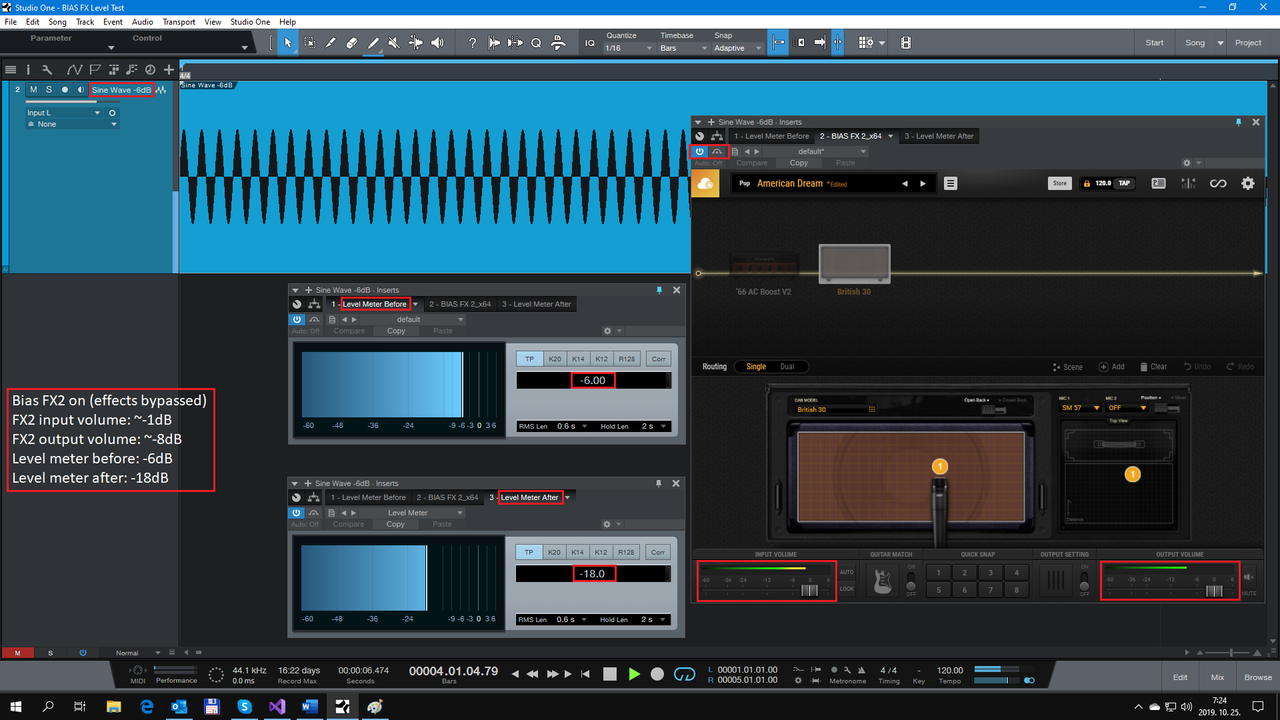Click the BIAS FX input volume slider handle
The height and width of the screenshot is (720, 1280).
[810, 591]
